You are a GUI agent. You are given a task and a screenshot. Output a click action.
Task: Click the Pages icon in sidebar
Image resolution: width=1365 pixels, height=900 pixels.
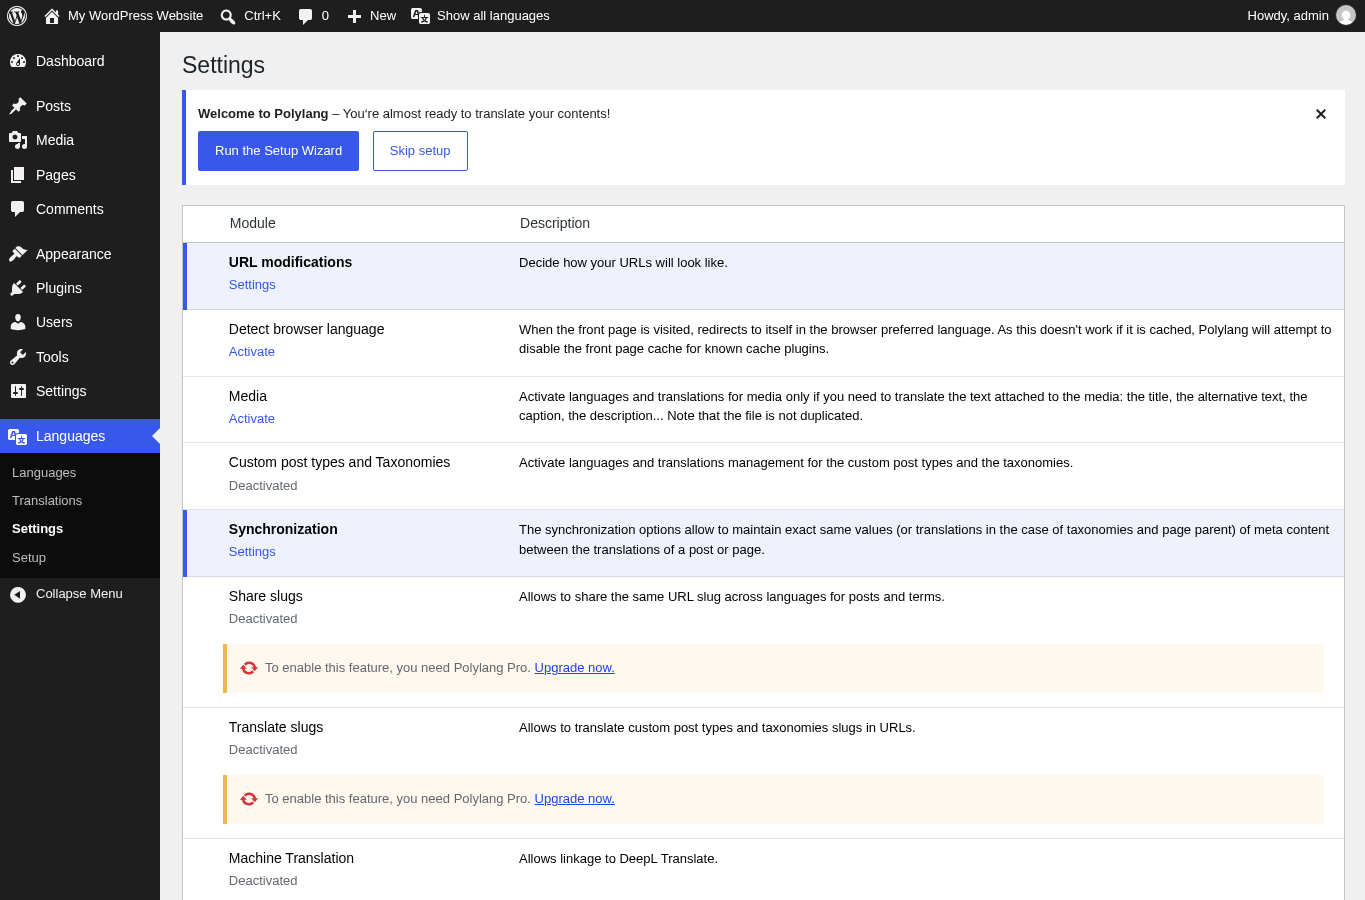[x=18, y=175]
